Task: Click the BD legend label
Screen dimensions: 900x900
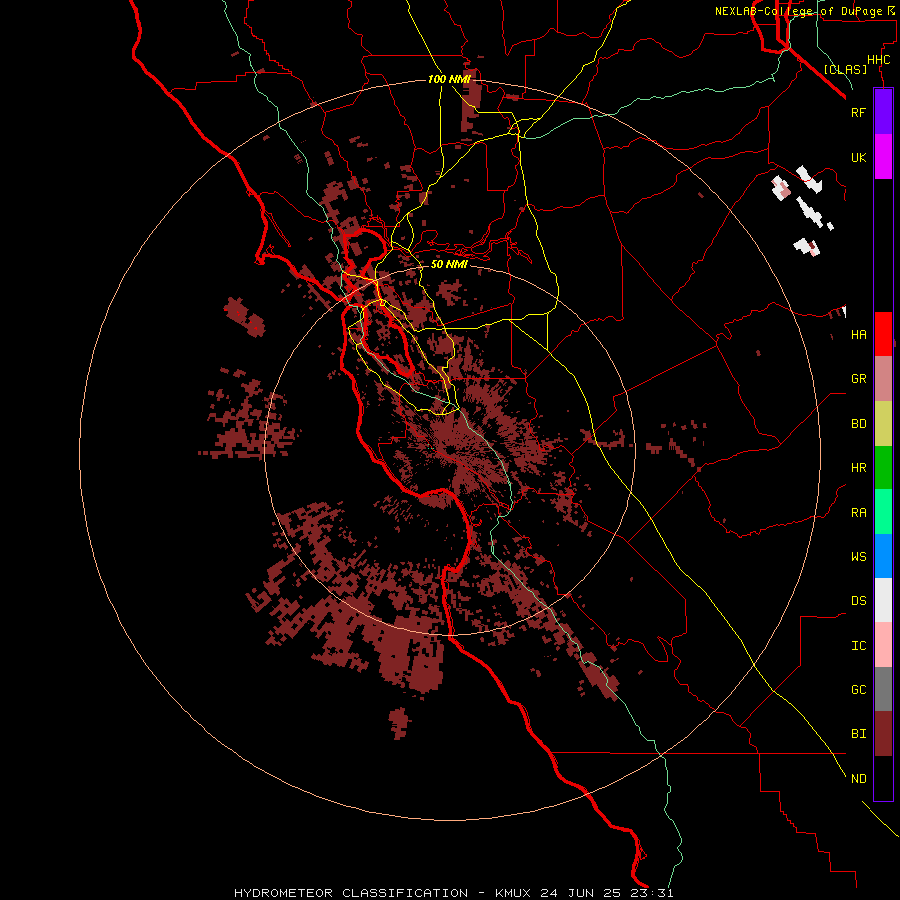Action: (858, 424)
